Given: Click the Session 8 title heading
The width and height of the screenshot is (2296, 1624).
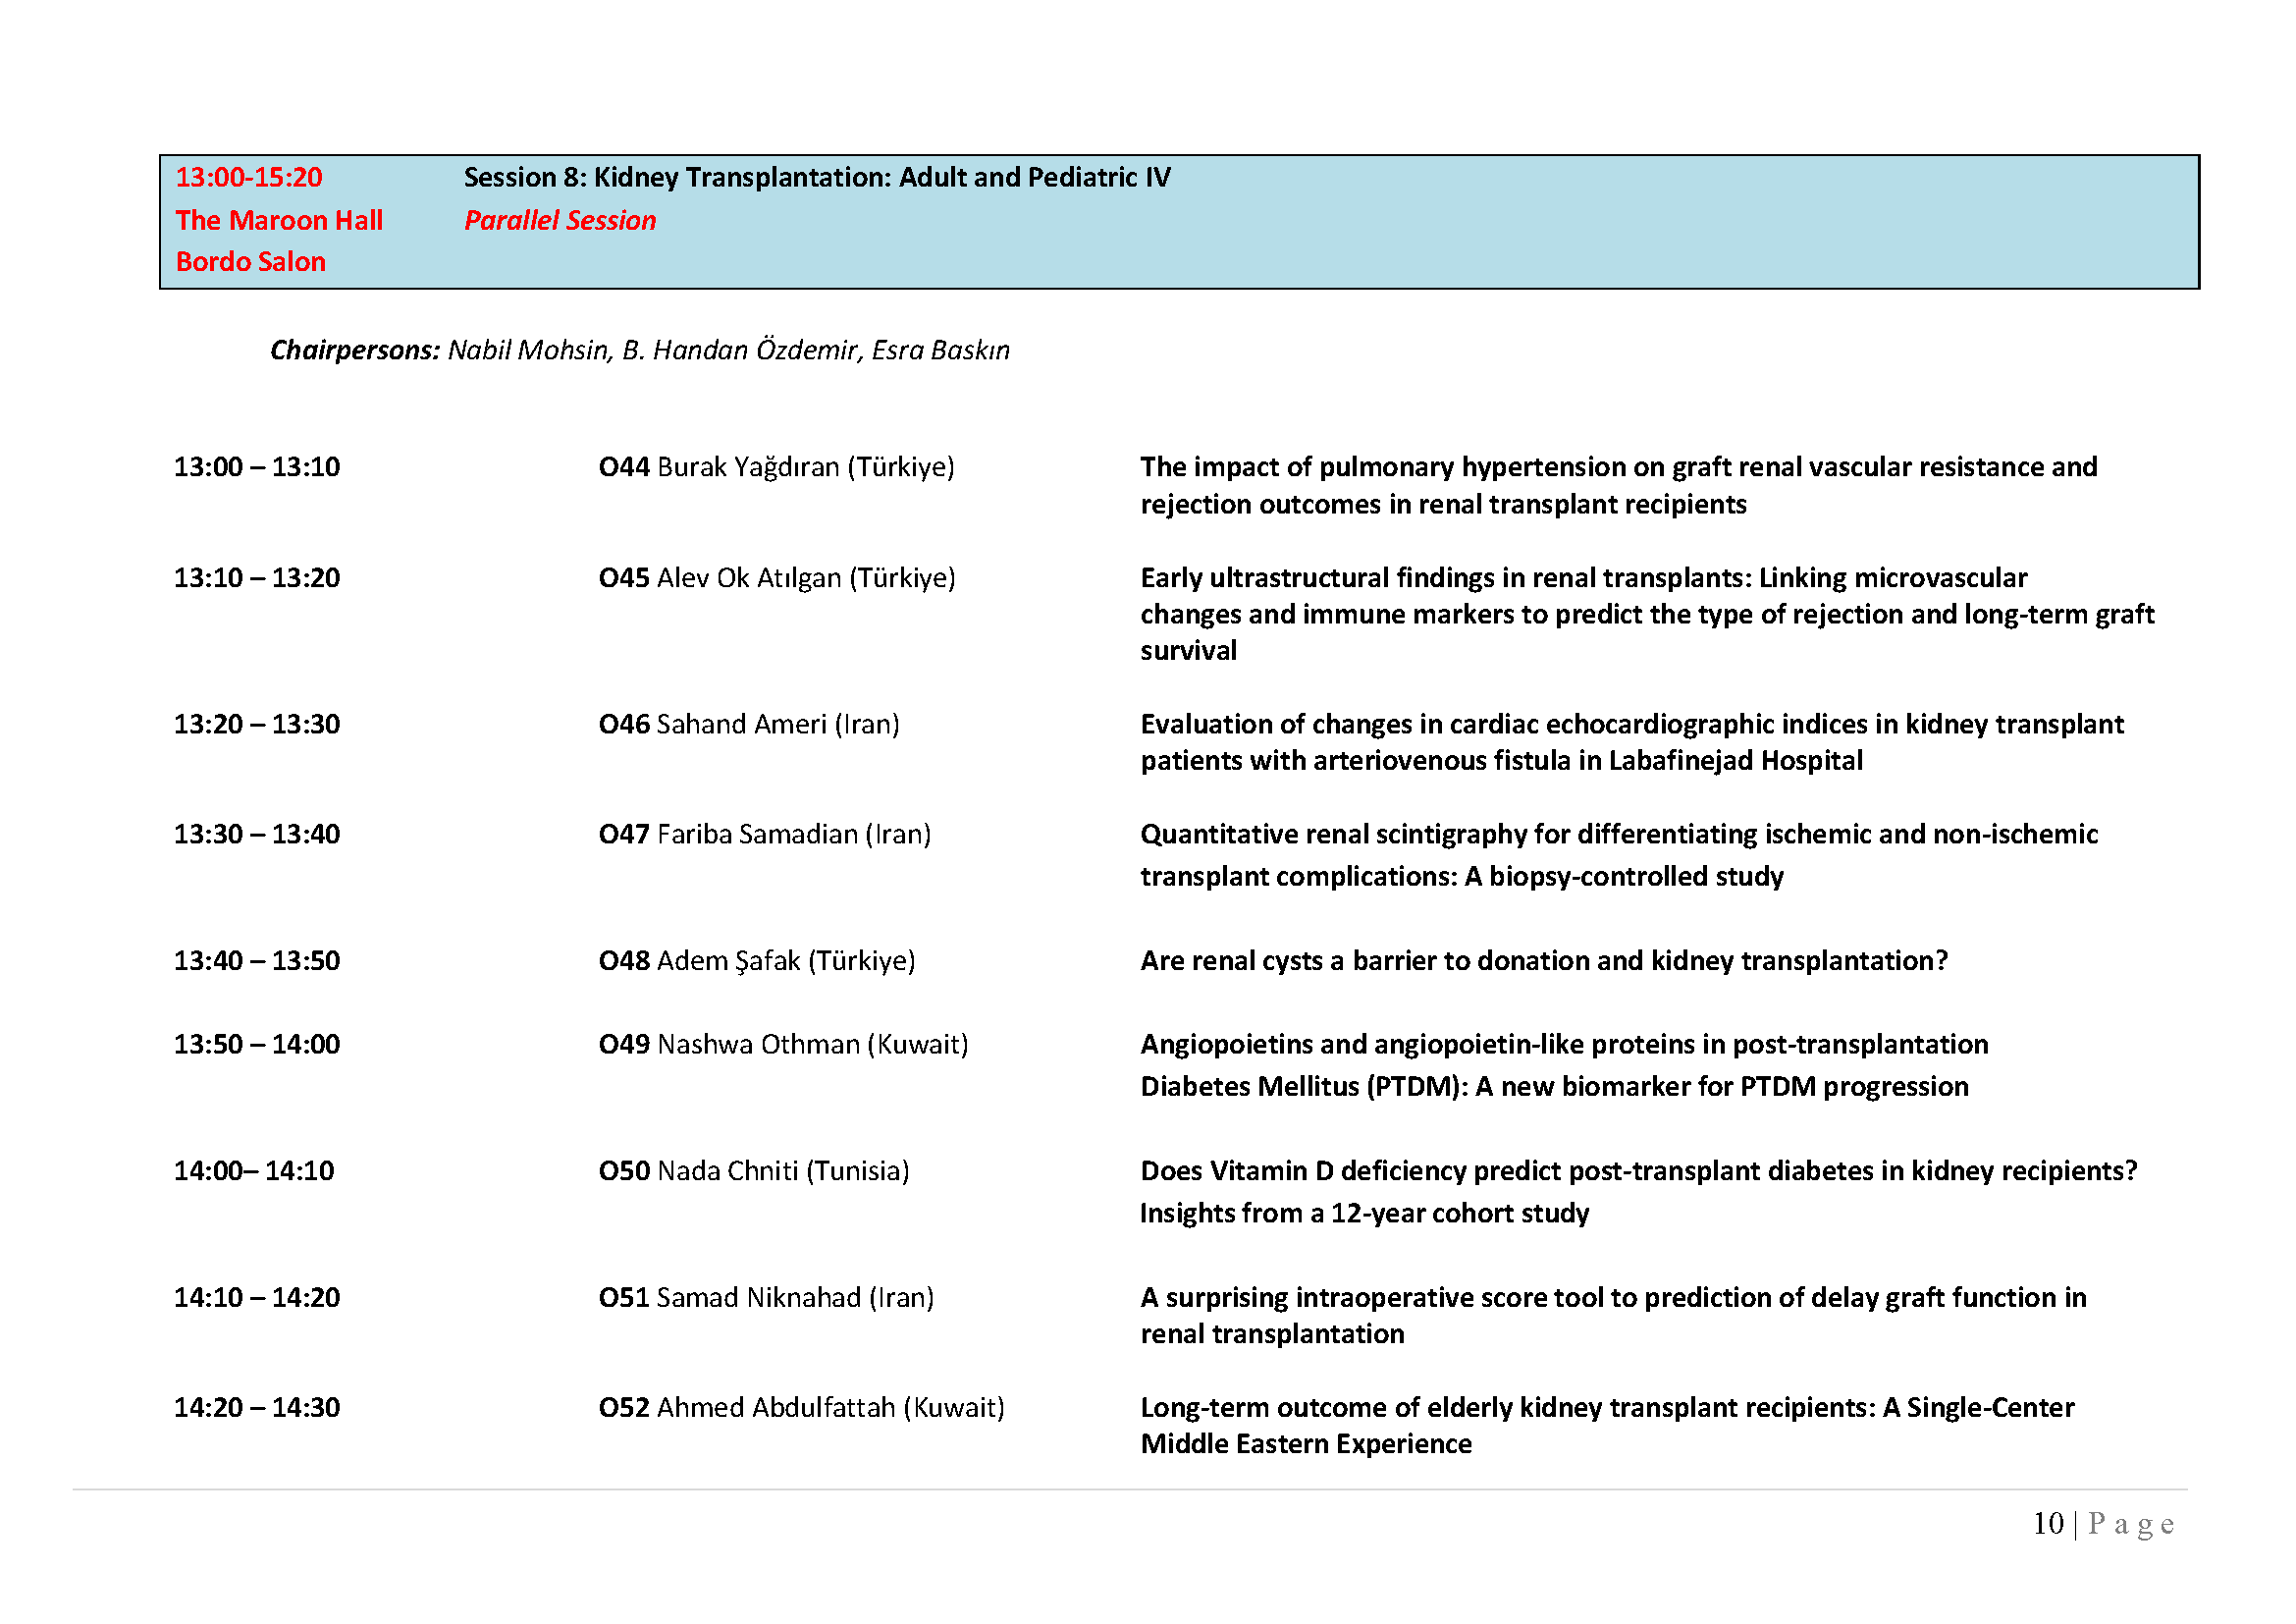Looking at the screenshot, I should coord(816,177).
